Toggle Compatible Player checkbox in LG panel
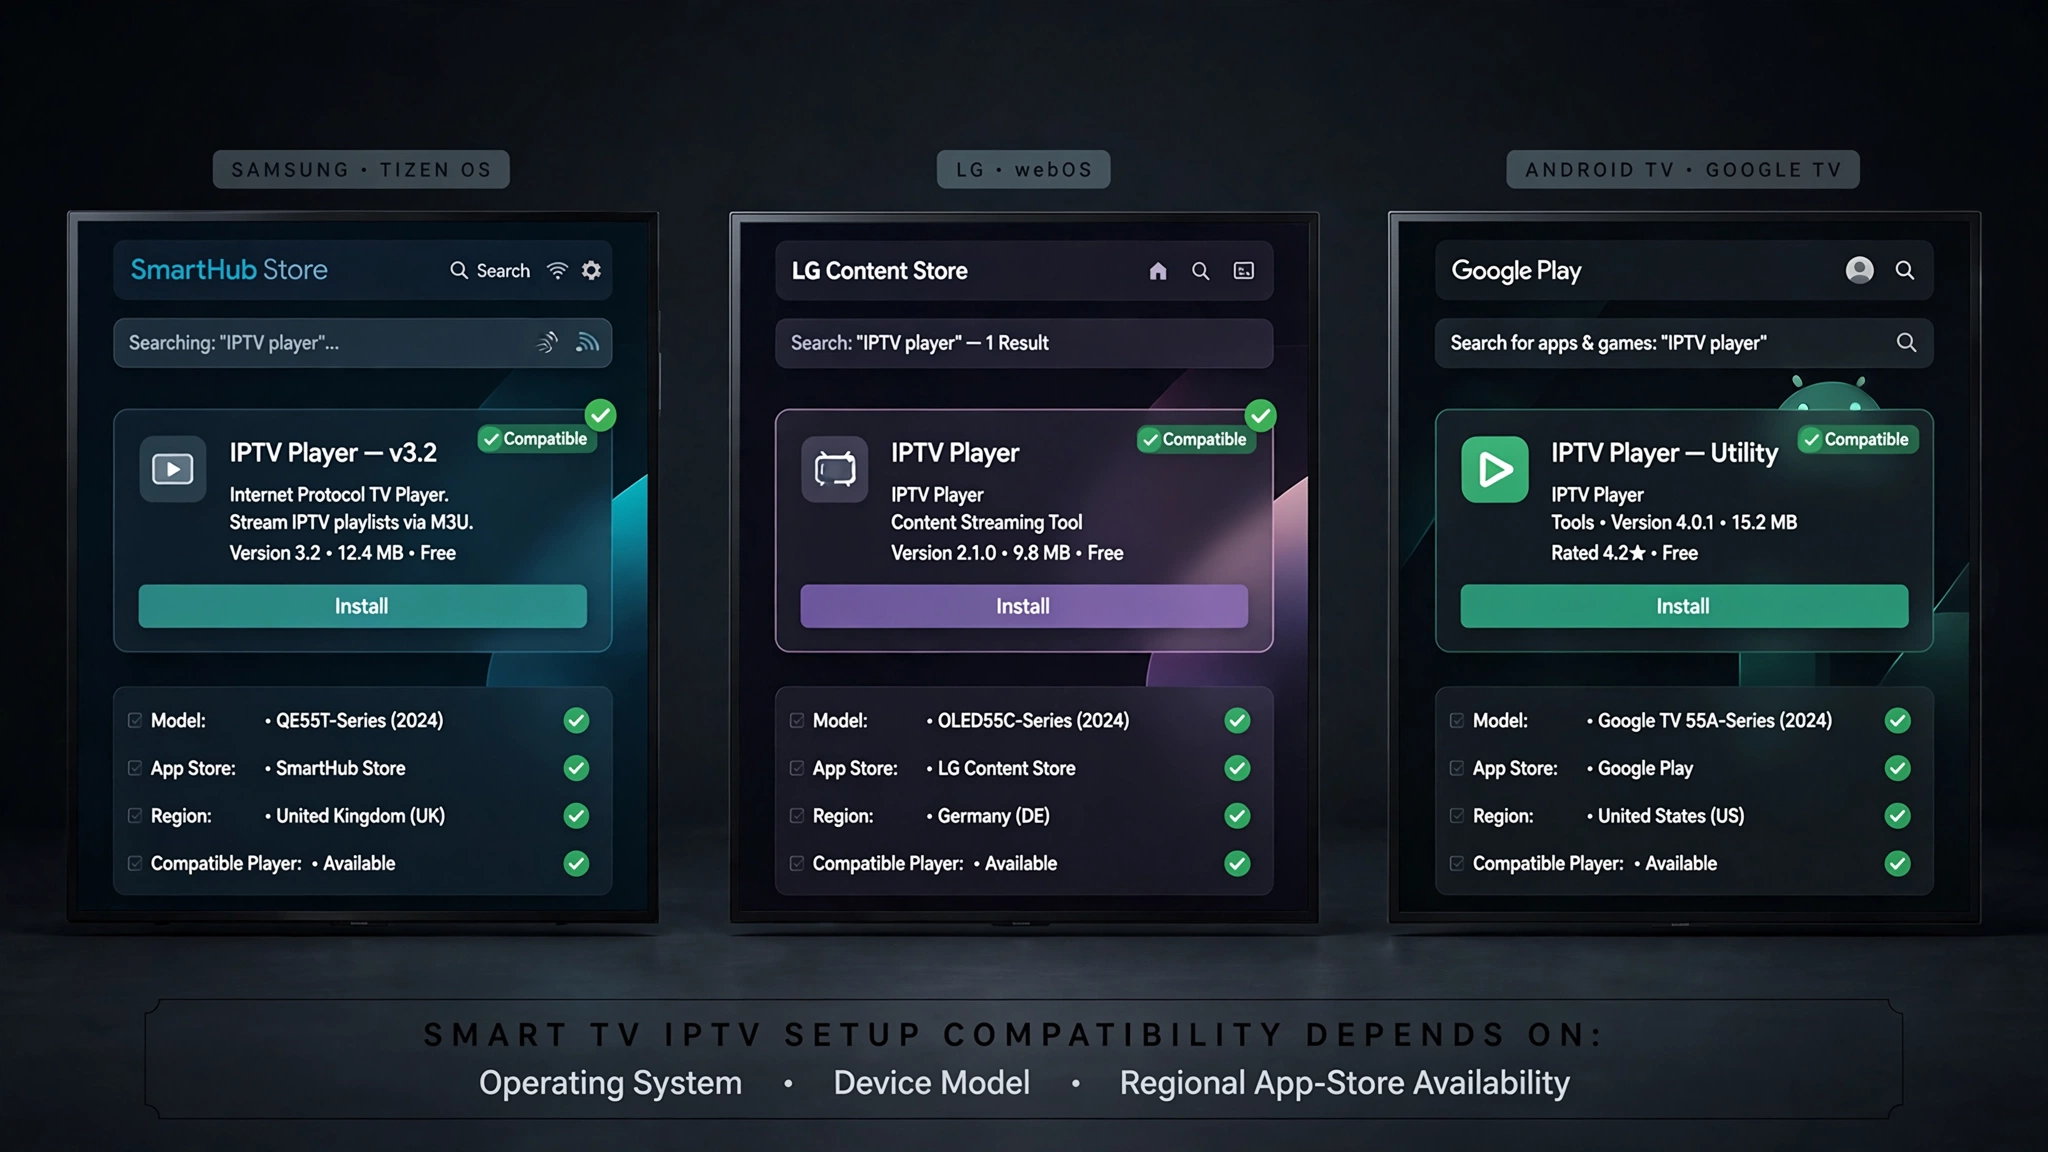 [x=797, y=863]
